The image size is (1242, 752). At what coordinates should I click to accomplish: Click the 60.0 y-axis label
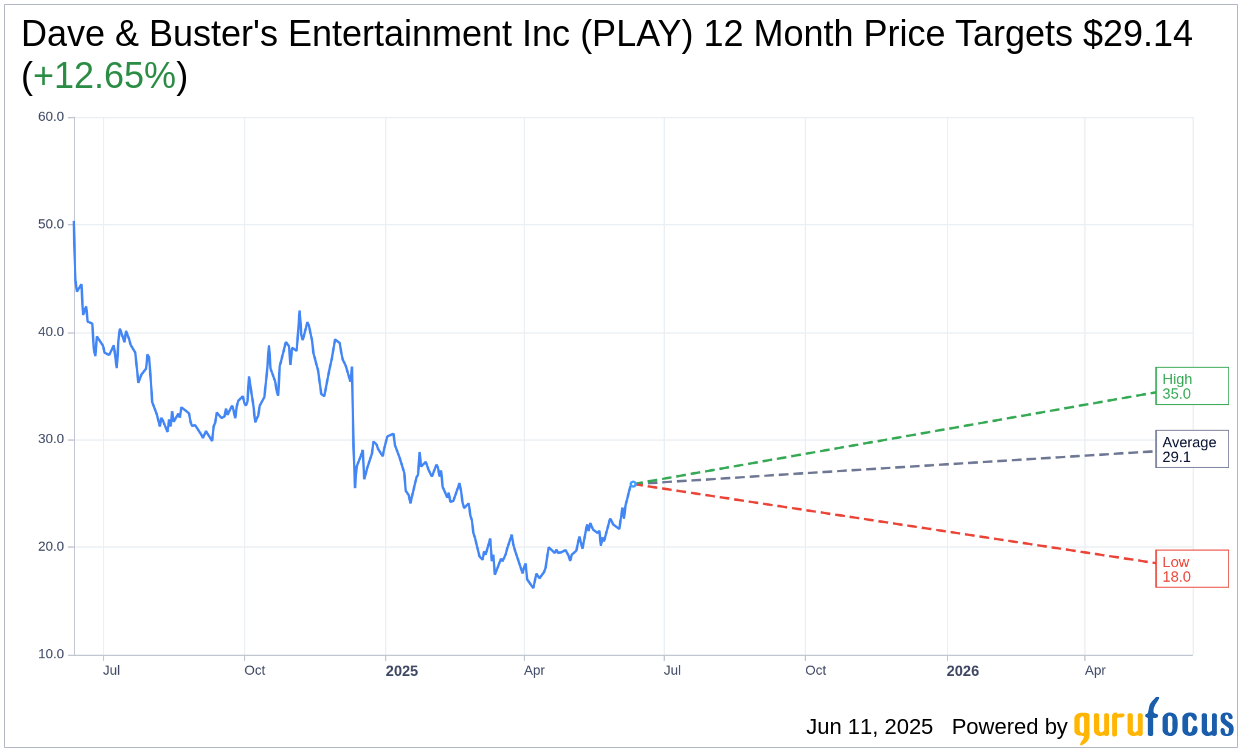[x=51, y=117]
